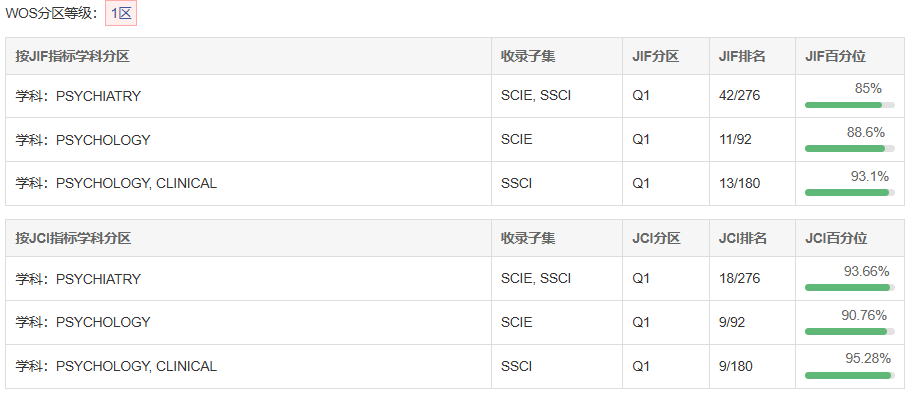
Task: Select PSYCHOLOGY, CLINICAL row in JCI table
Action: (455, 367)
